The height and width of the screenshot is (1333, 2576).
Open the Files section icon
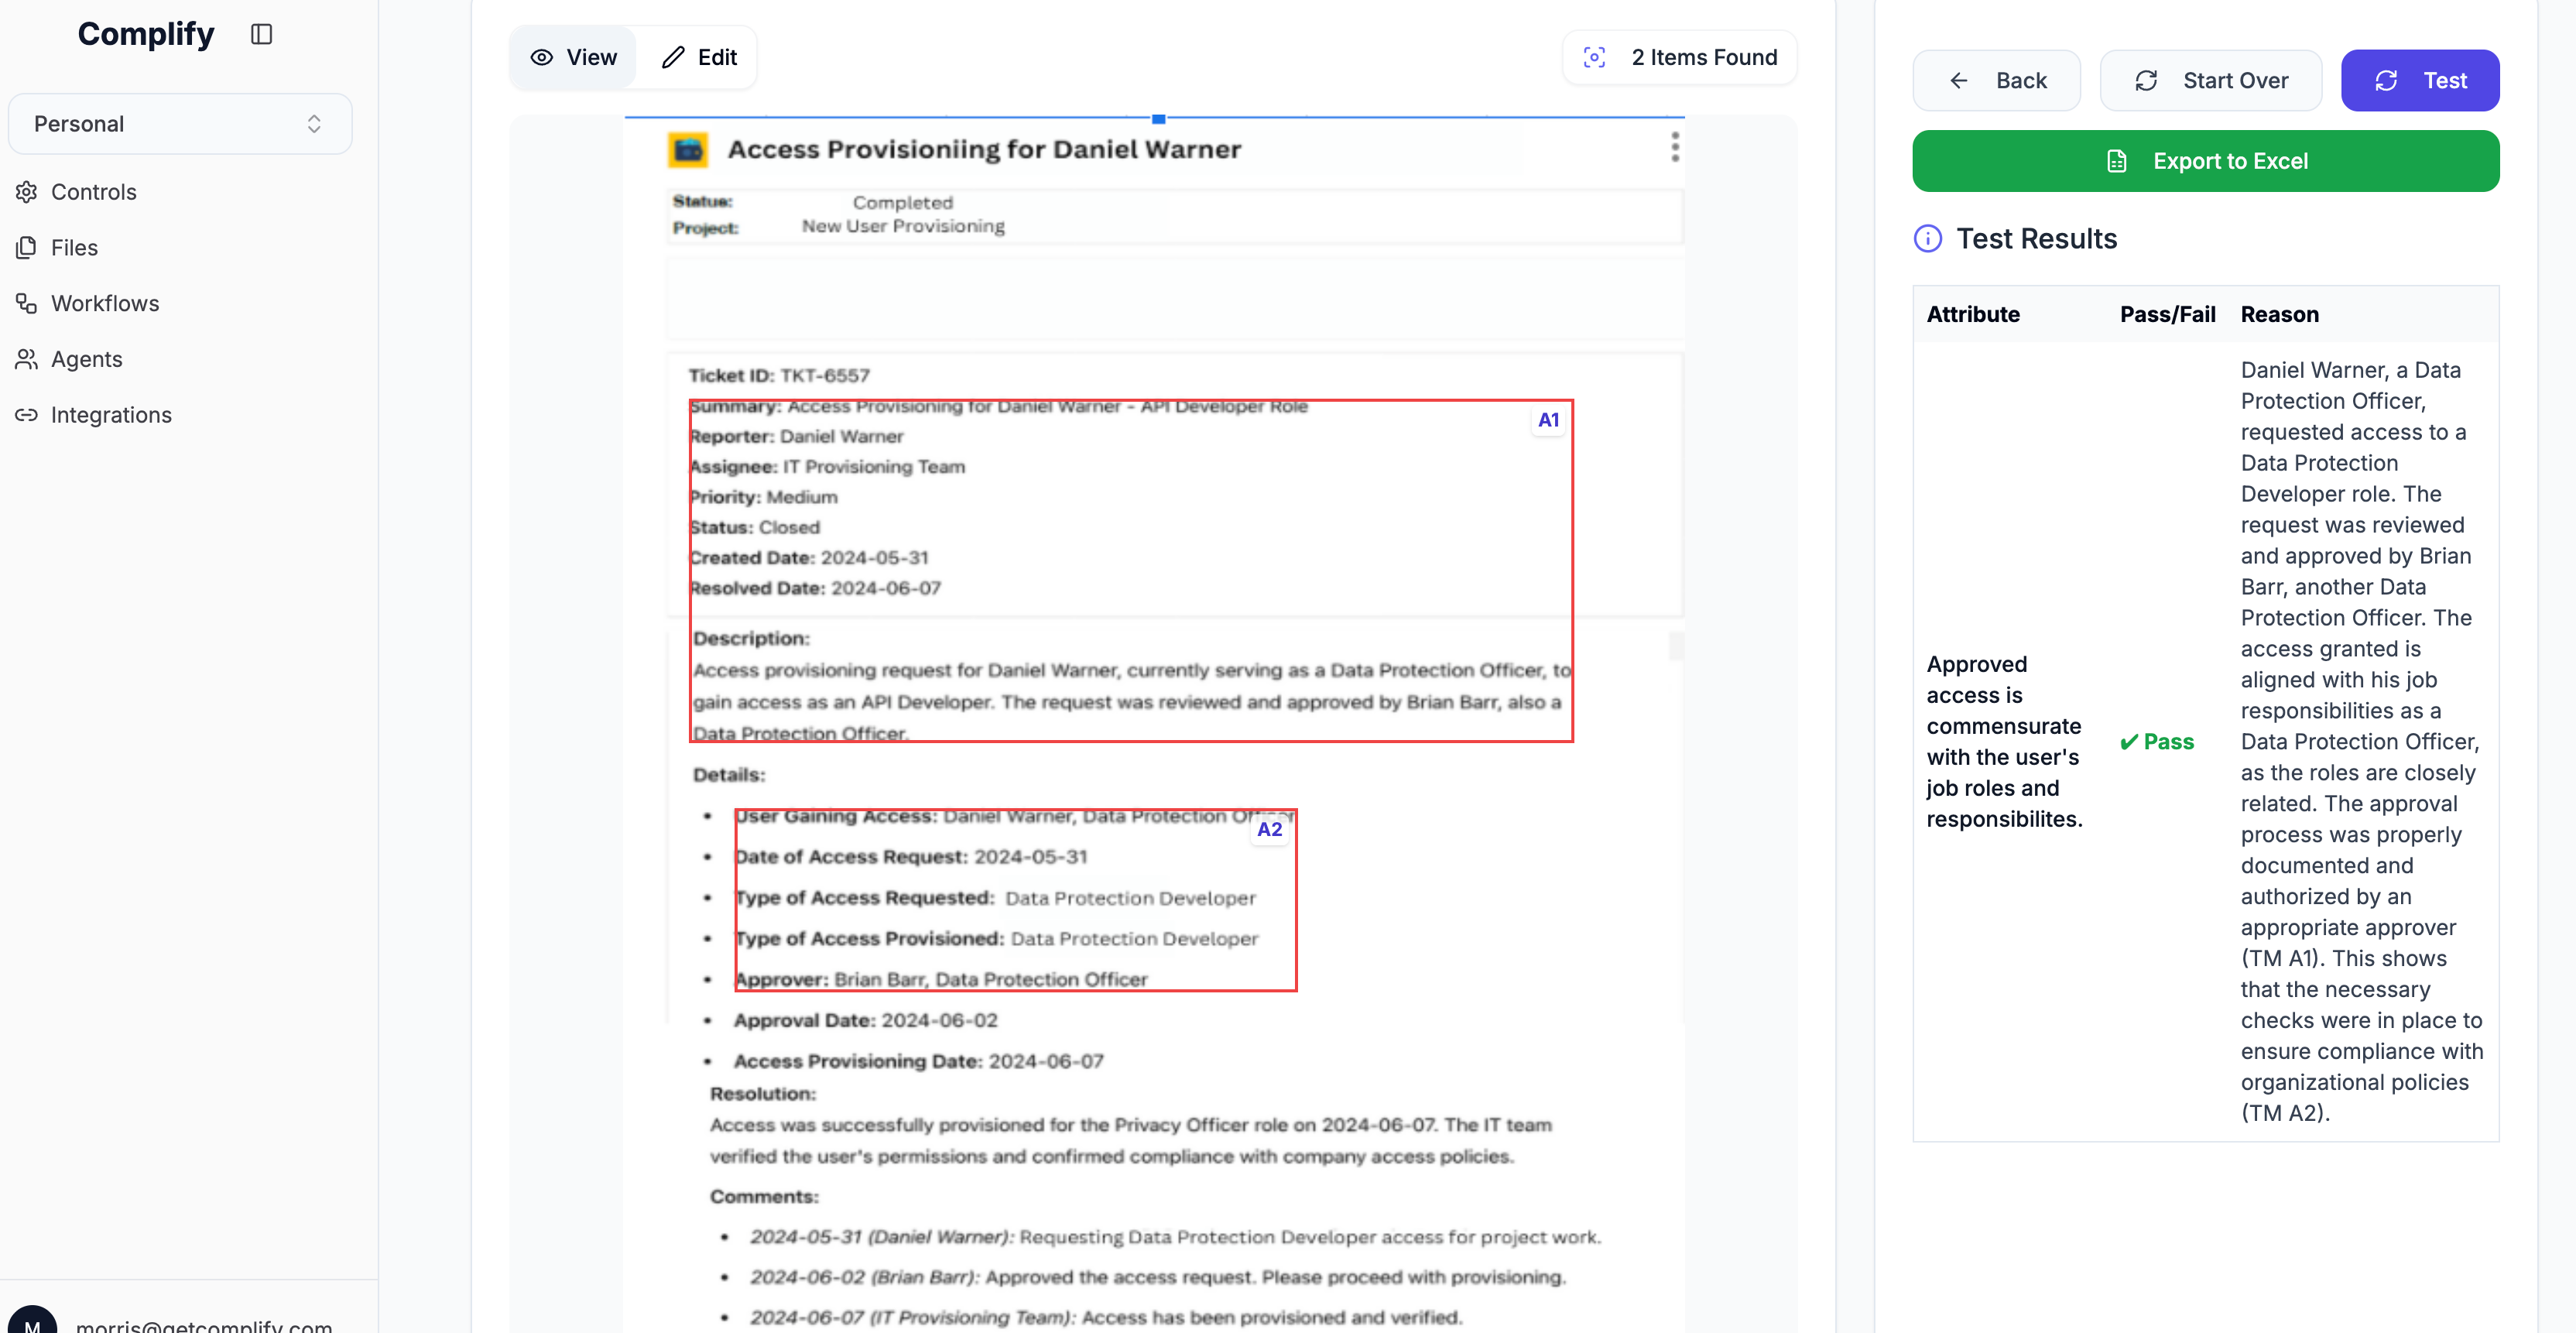pyautogui.click(x=27, y=248)
